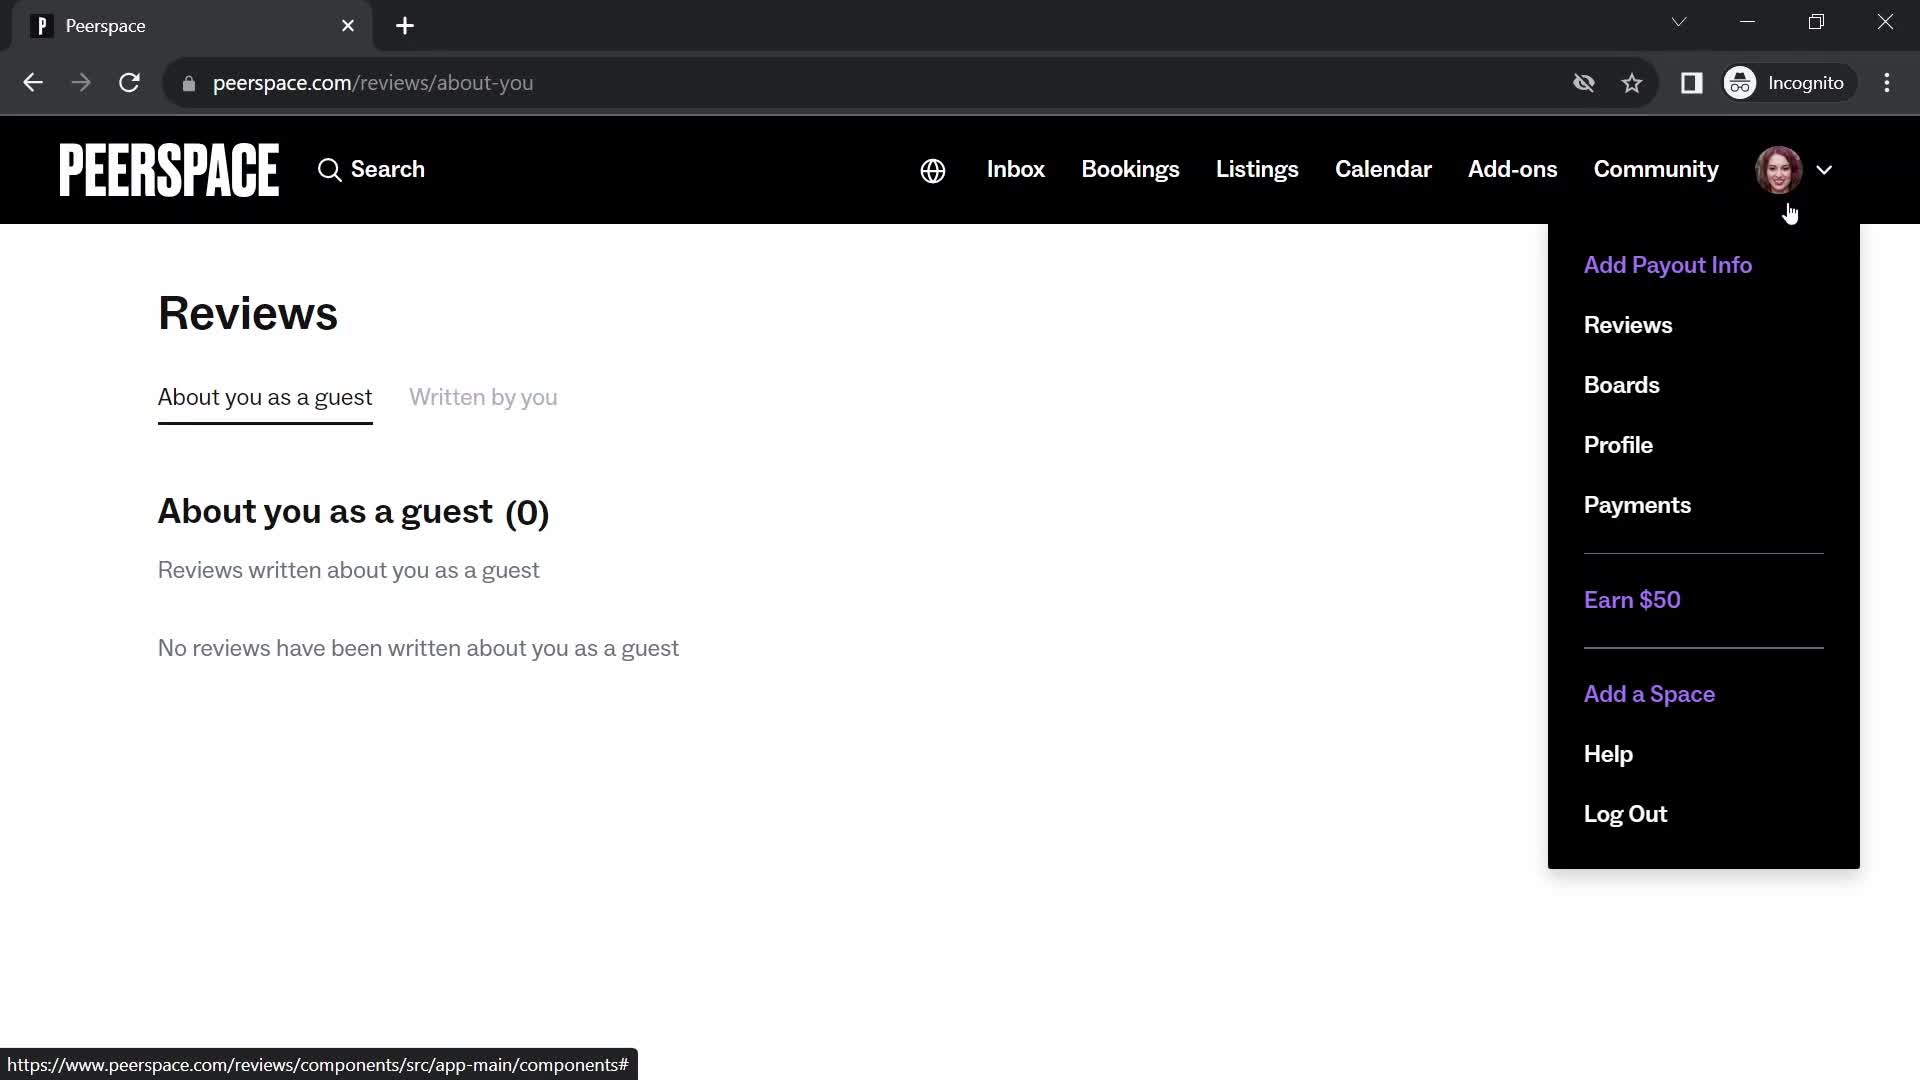The width and height of the screenshot is (1920, 1080).
Task: Switch to the Written by you tab
Action: tap(483, 397)
